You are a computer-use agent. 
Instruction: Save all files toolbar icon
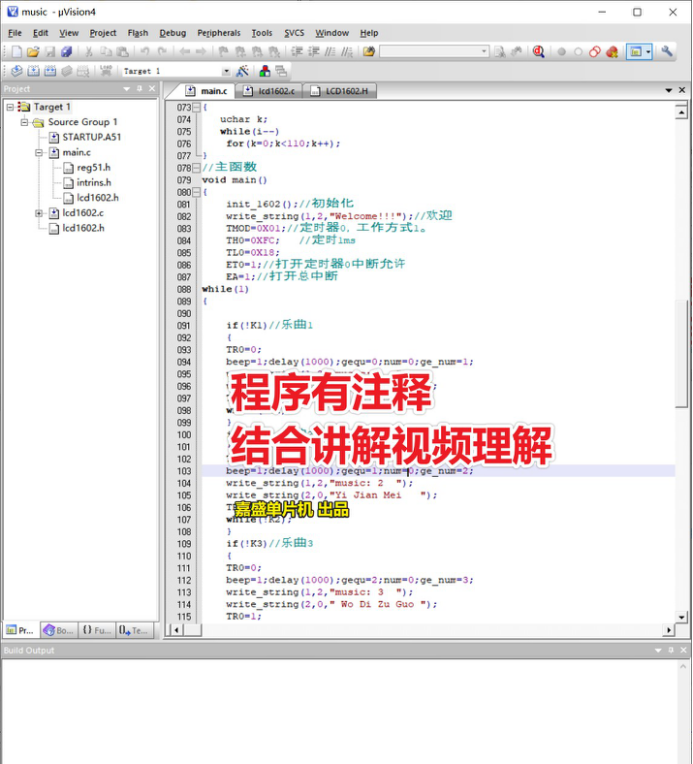tap(66, 52)
